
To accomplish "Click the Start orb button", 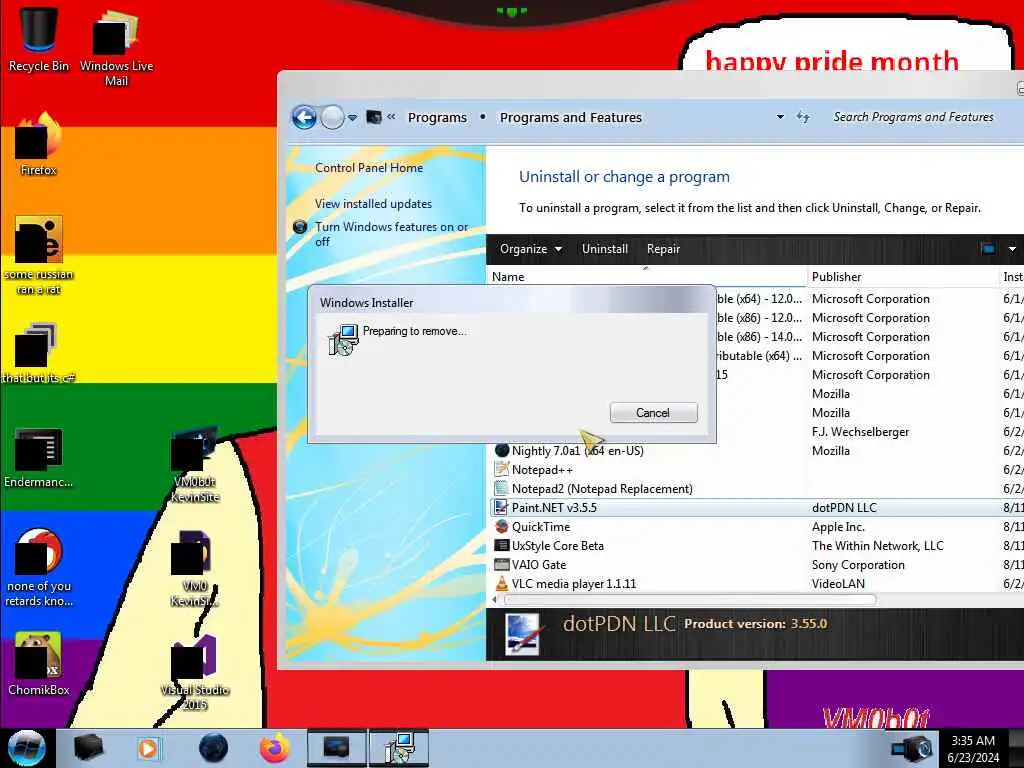I will (26, 748).
